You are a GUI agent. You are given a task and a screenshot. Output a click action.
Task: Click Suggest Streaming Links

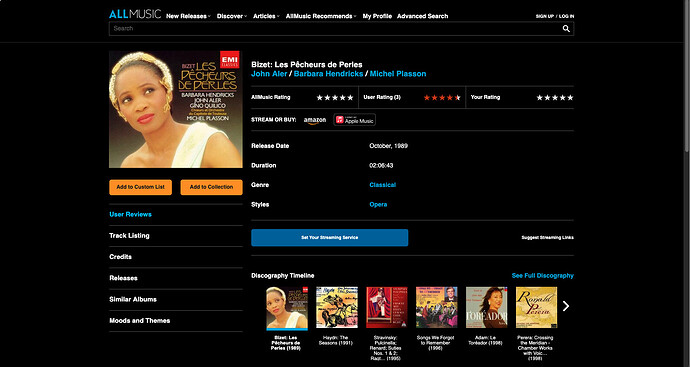tap(547, 238)
